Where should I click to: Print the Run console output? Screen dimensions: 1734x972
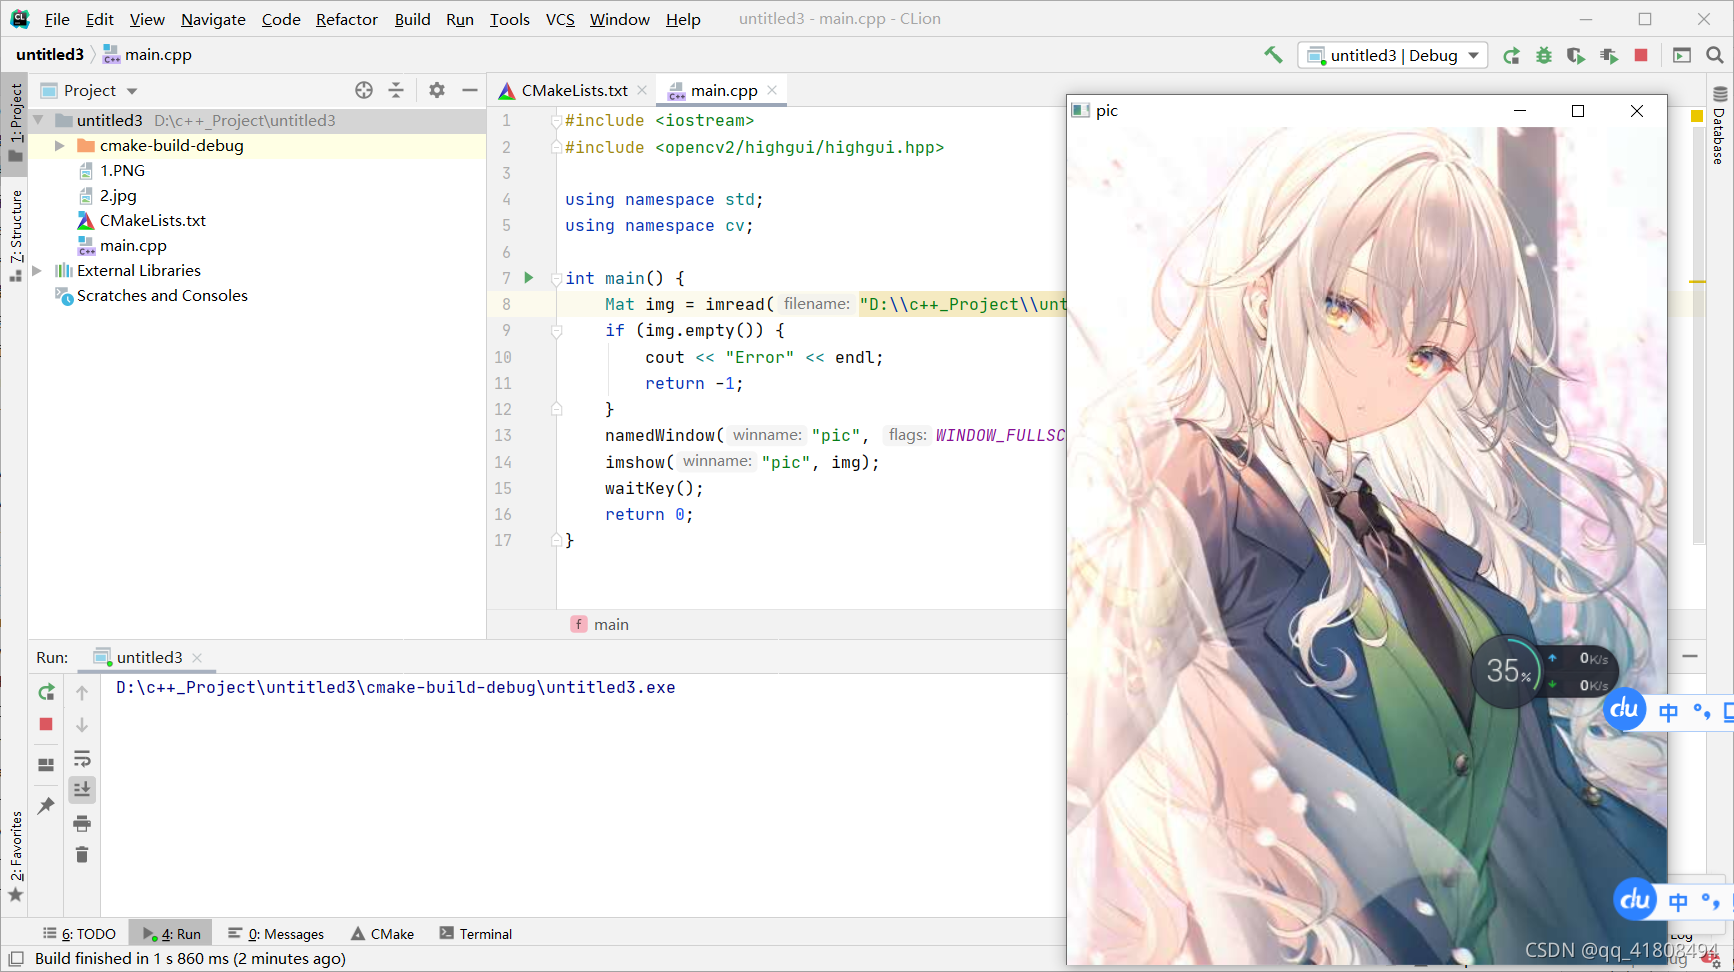(82, 823)
